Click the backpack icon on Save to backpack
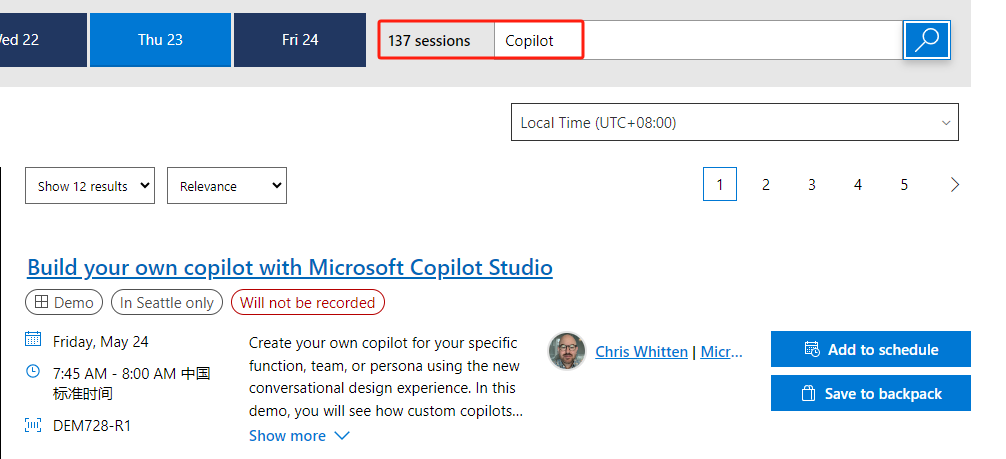The image size is (1006, 459). coord(808,393)
